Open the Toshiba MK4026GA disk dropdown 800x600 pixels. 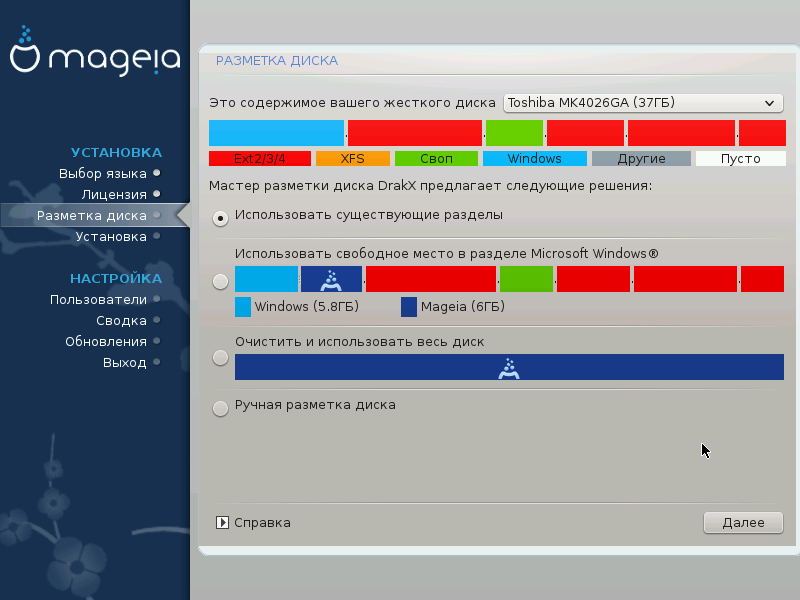[x=643, y=103]
